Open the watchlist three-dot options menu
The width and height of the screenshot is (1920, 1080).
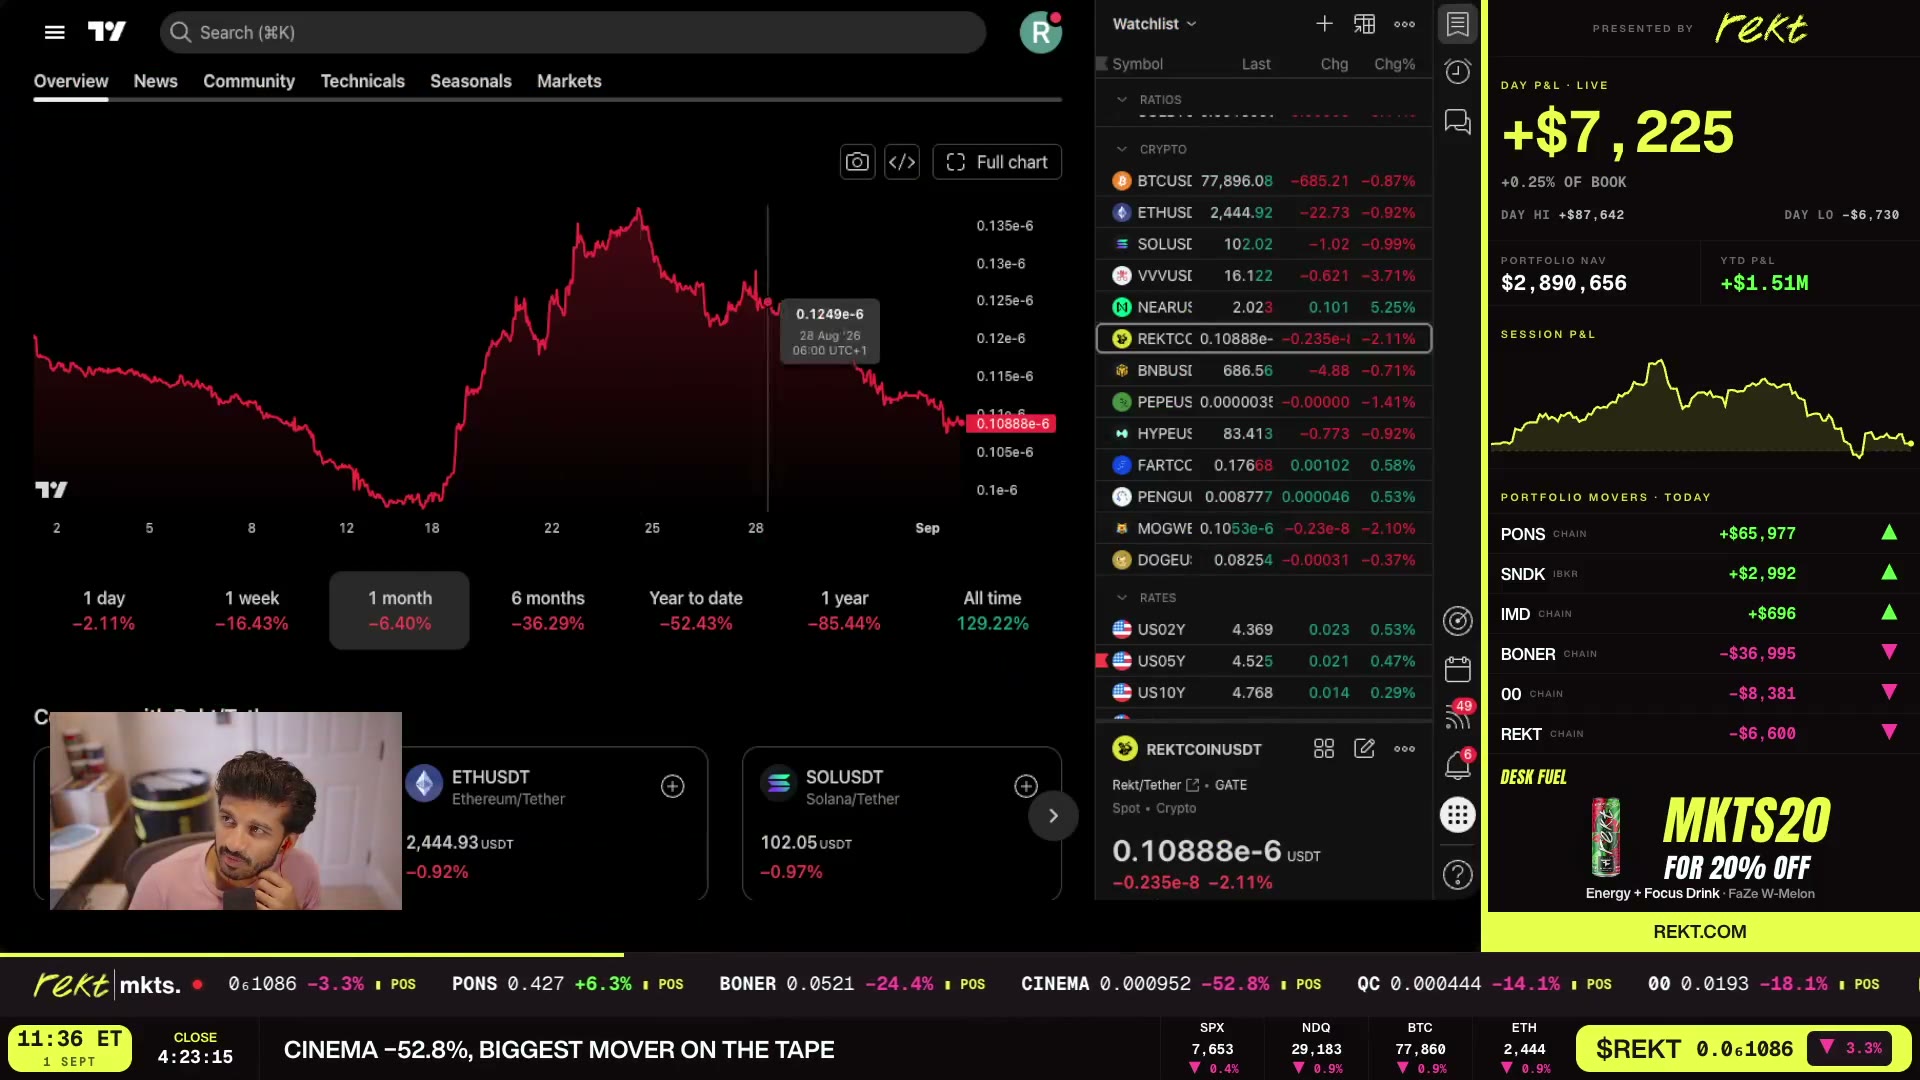1404,24
